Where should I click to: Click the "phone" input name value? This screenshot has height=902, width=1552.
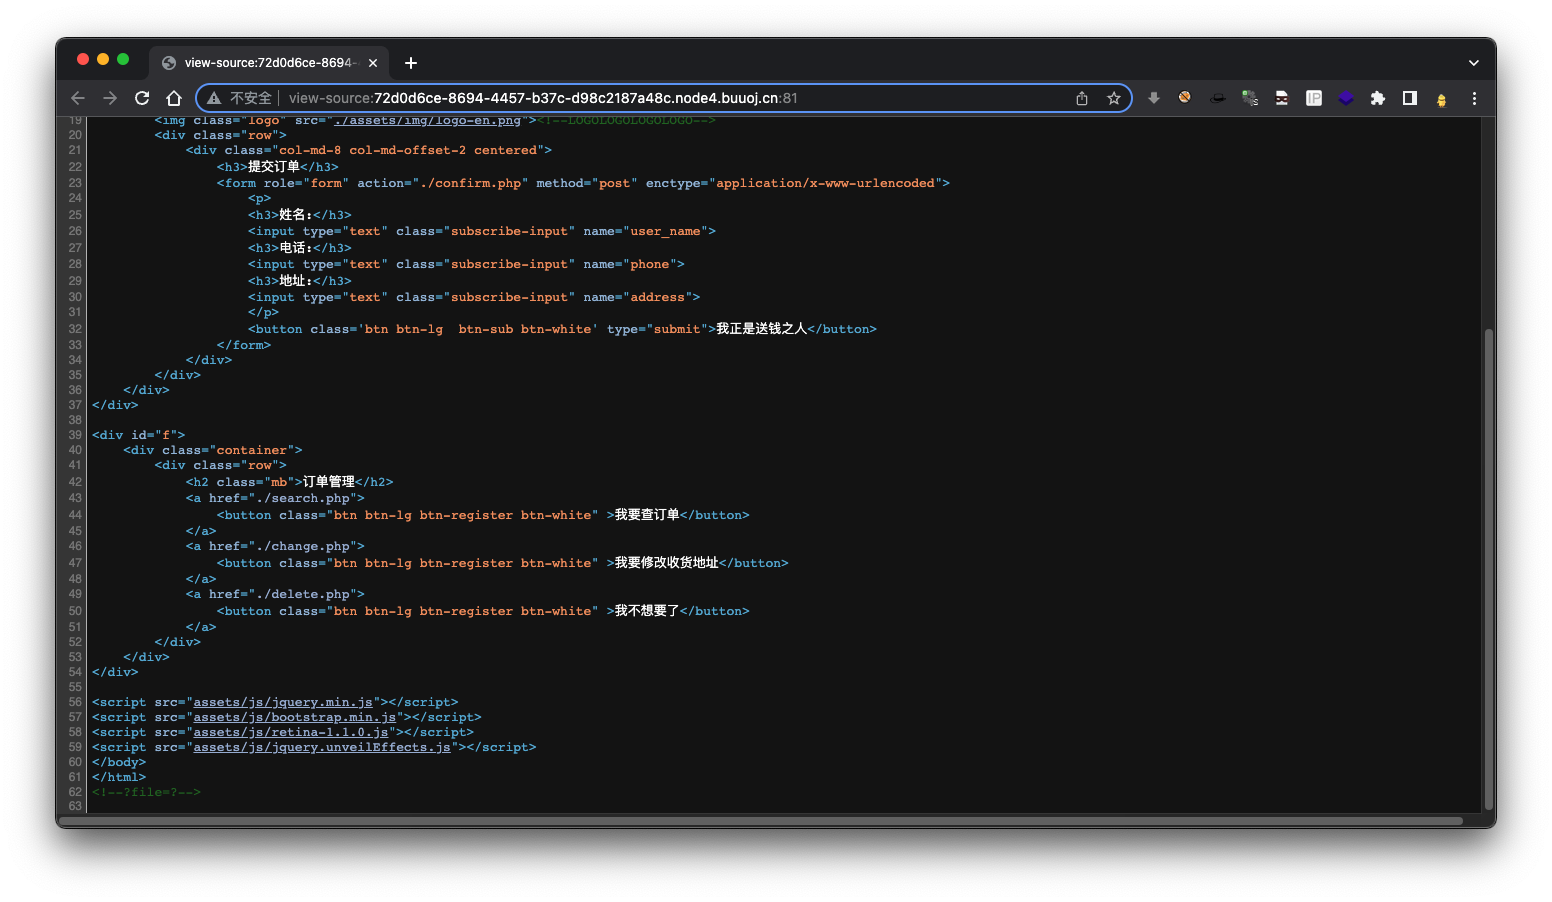pyautogui.click(x=650, y=264)
